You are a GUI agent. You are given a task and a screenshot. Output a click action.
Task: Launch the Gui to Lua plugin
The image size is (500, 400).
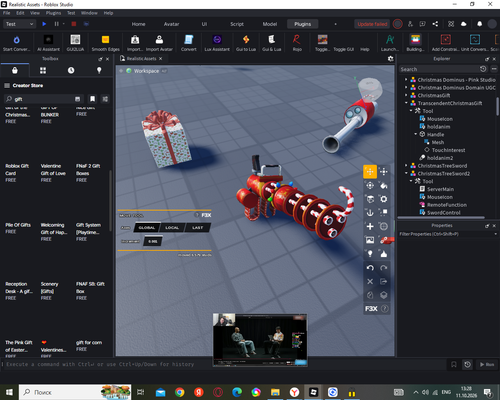pos(246,43)
